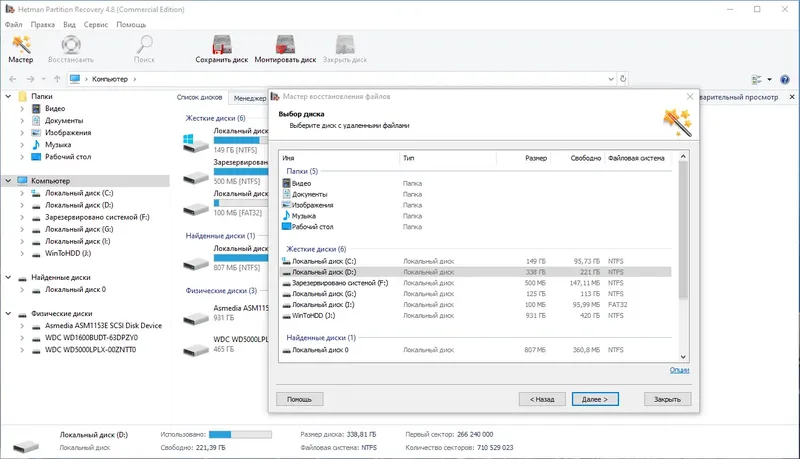Open the Сервис menu
Screen dimensions: 800x459
[96, 24]
